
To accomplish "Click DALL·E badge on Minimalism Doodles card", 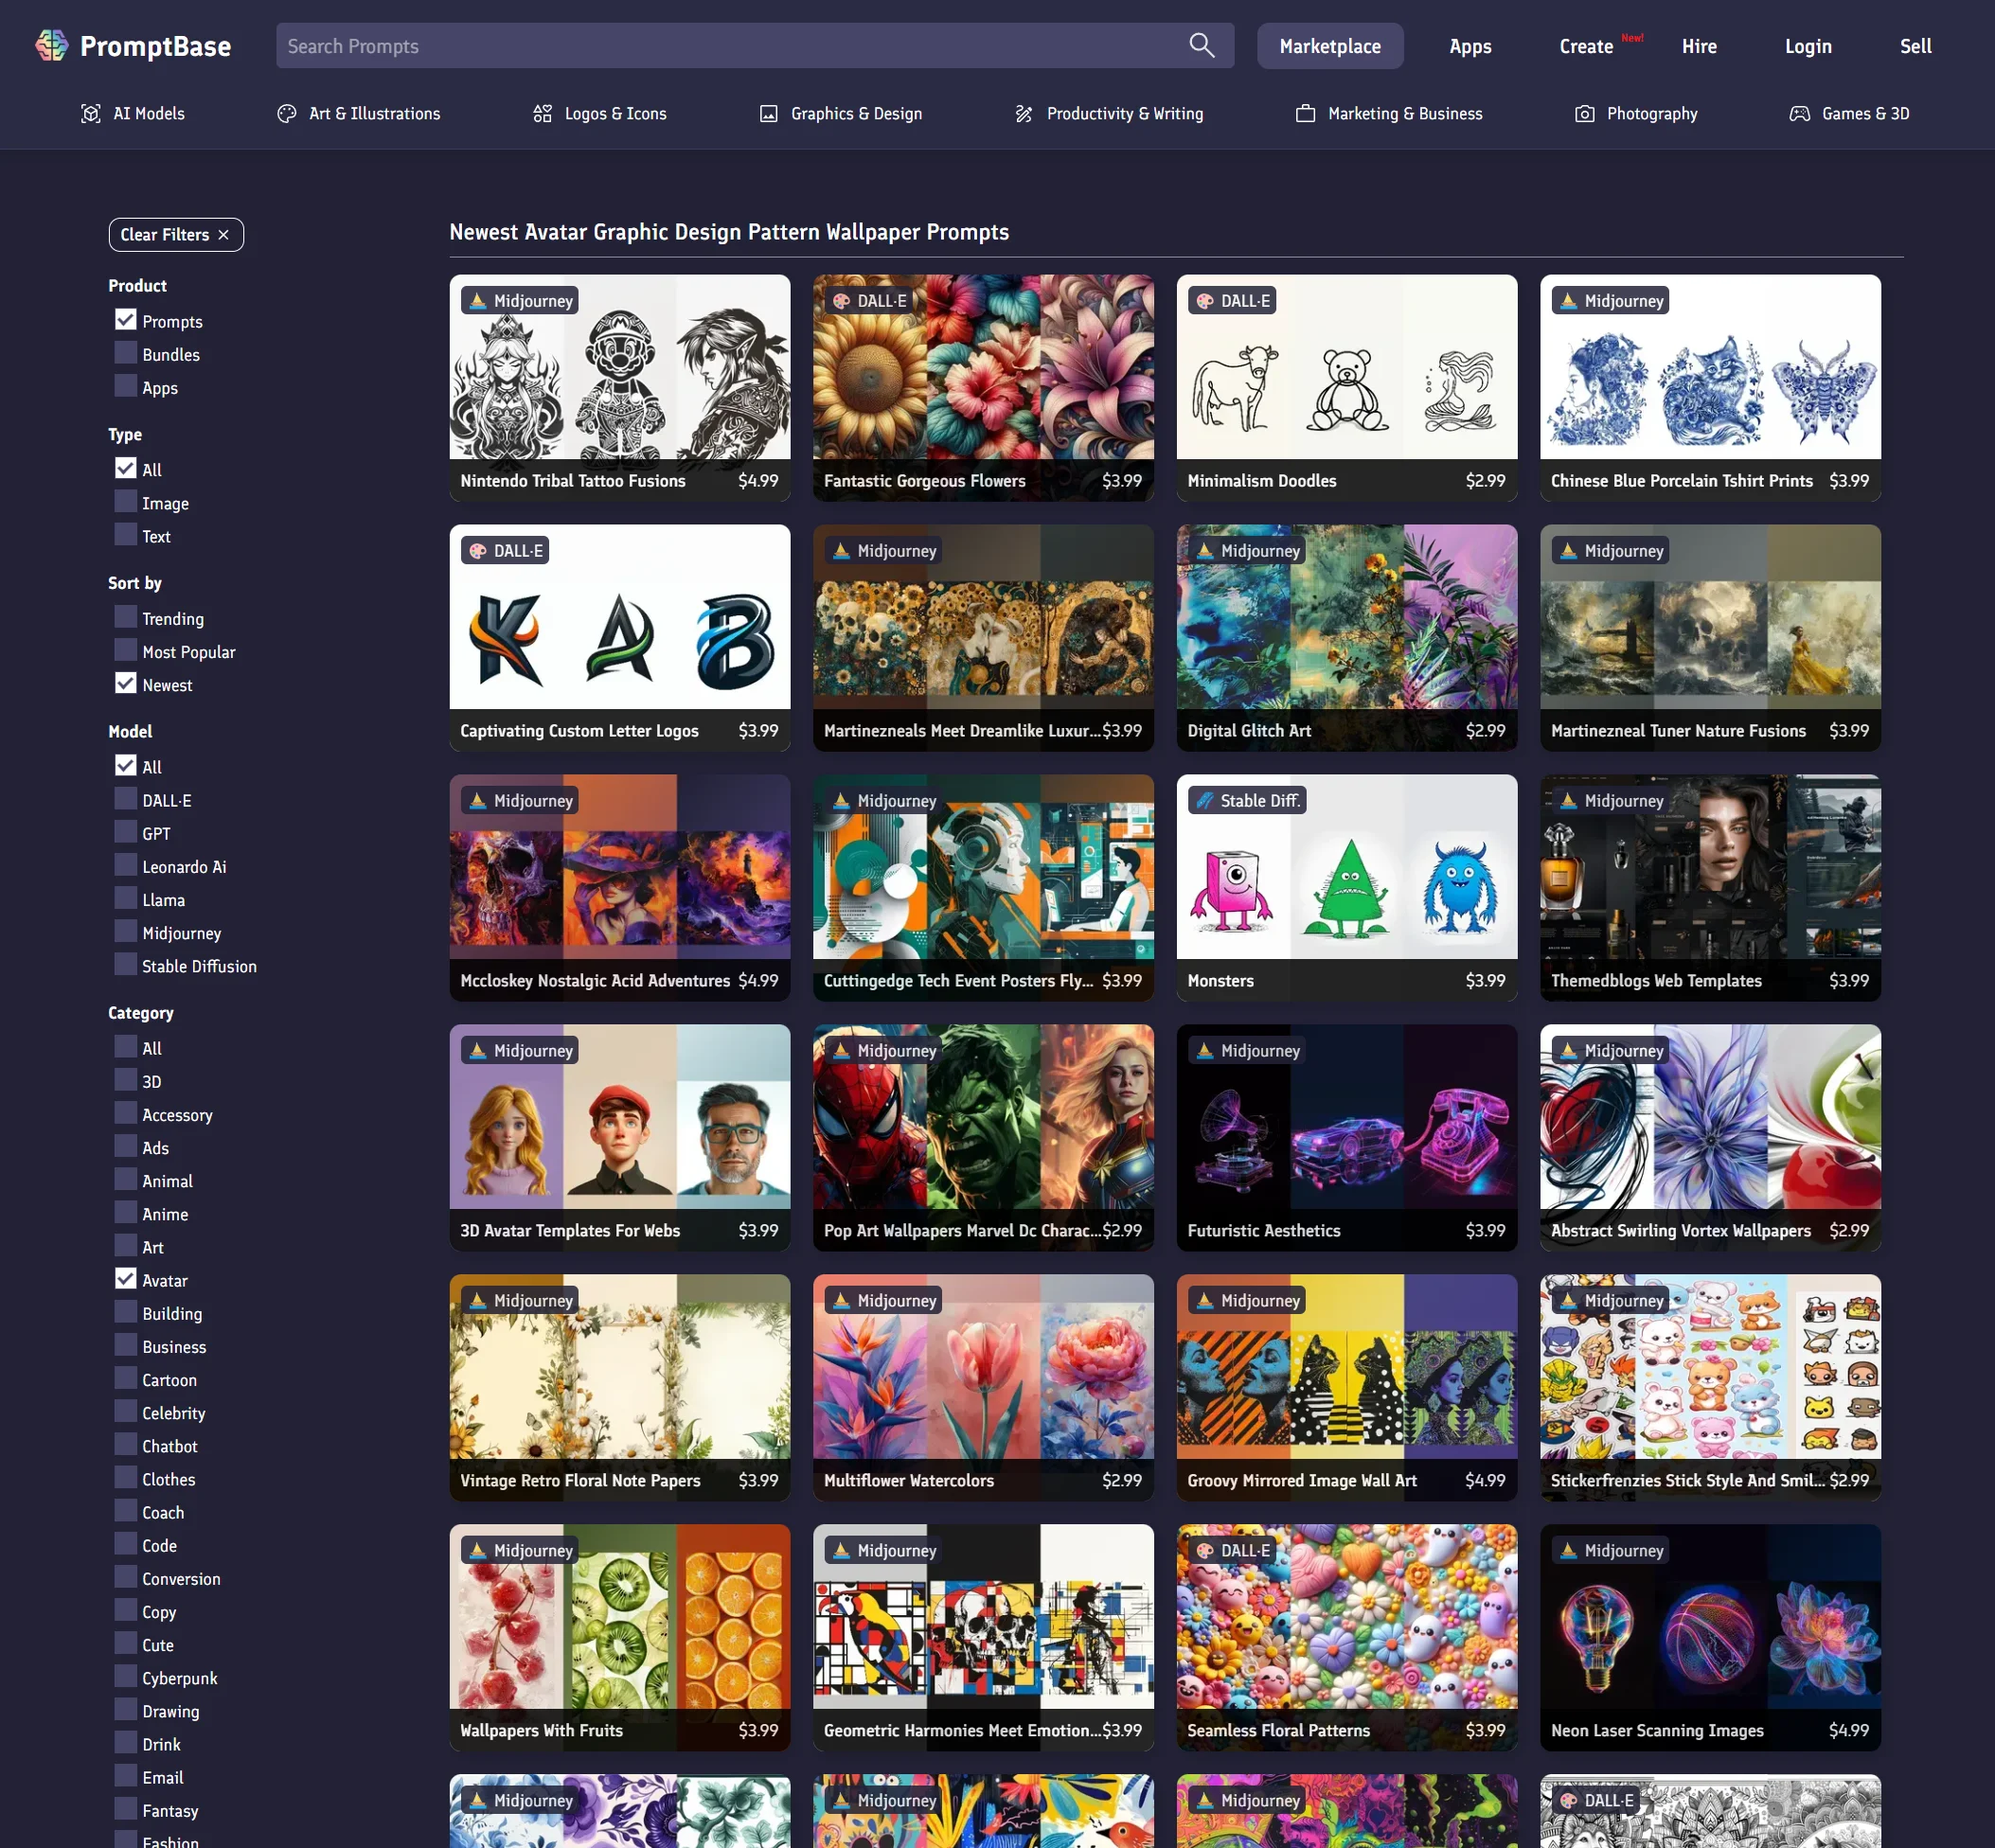I will (1233, 301).
